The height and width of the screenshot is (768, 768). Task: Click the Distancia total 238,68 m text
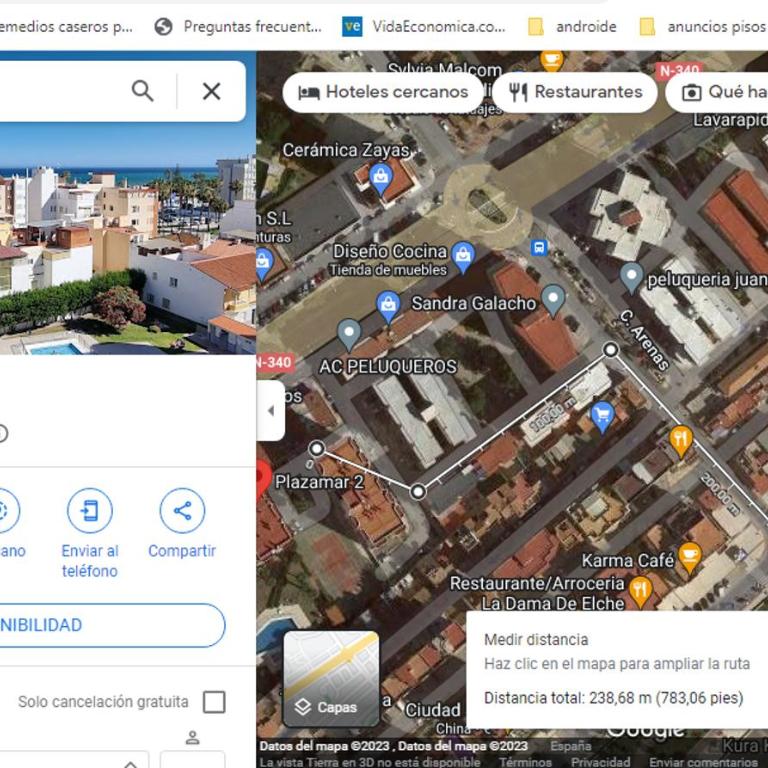[x=613, y=697]
